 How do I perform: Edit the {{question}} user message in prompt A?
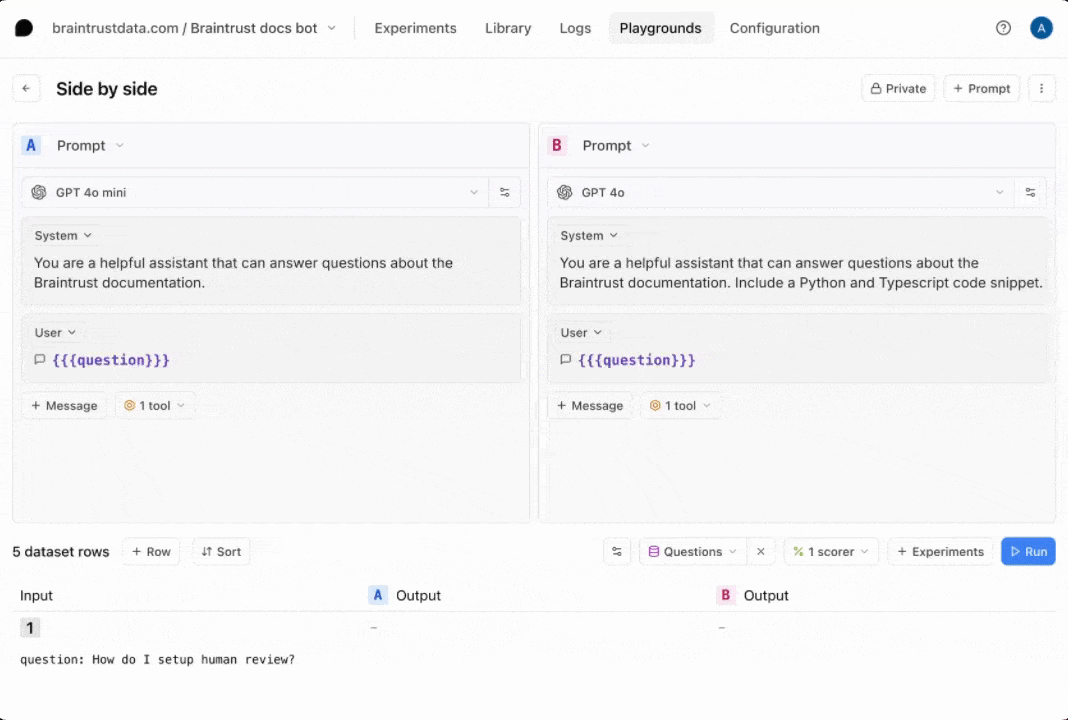tap(111, 360)
